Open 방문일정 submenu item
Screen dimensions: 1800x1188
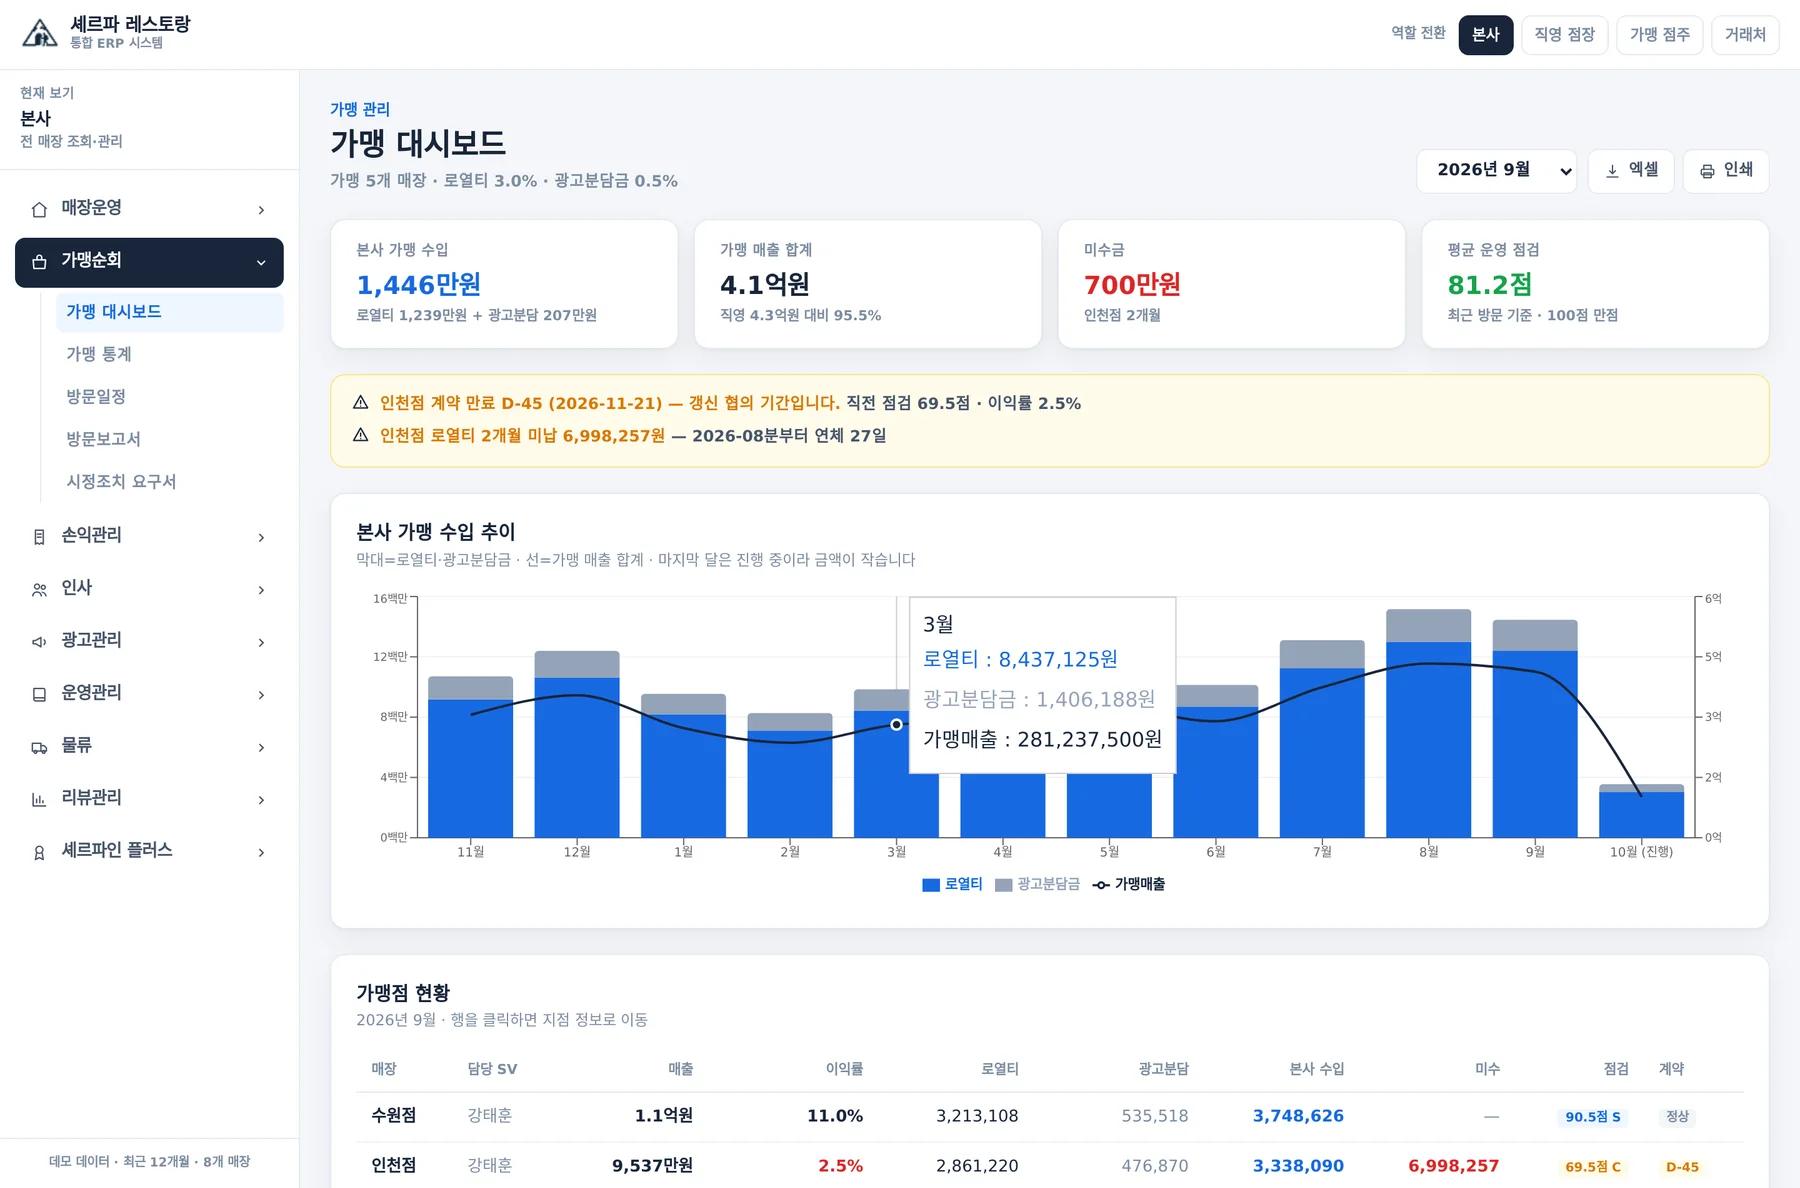pos(170,397)
